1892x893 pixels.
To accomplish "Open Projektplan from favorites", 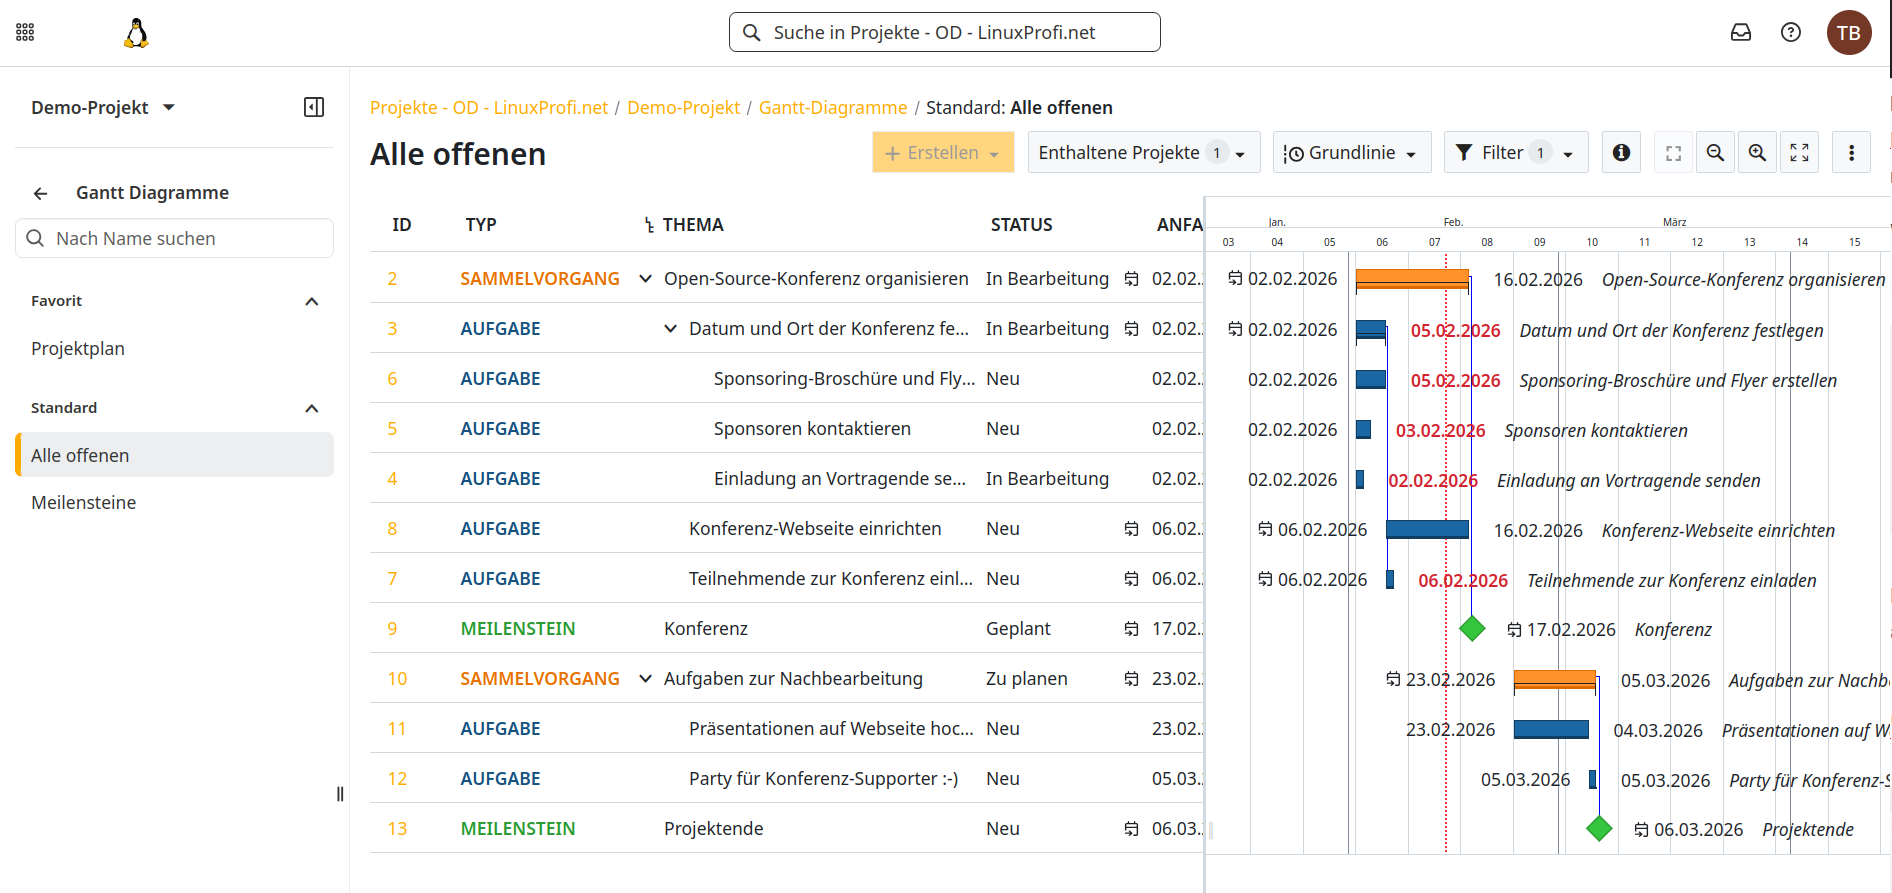I will [78, 348].
